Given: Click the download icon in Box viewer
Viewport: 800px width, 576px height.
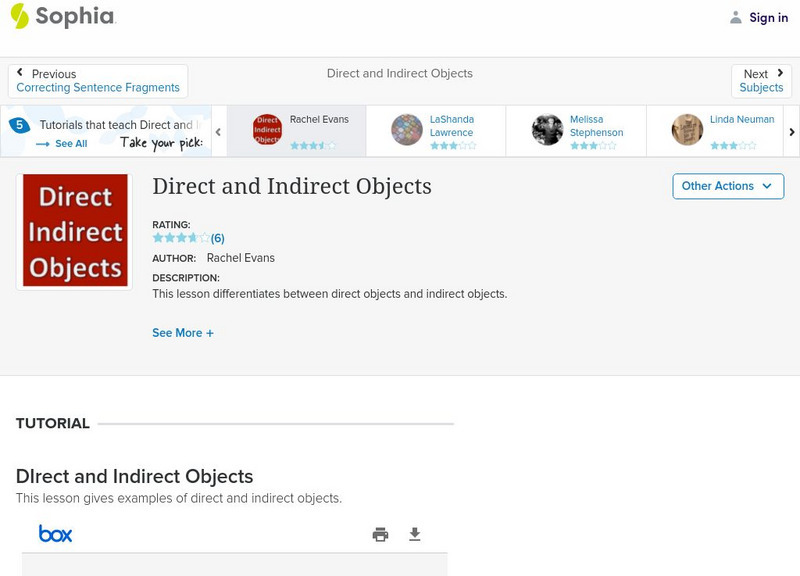Looking at the screenshot, I should tap(415, 534).
